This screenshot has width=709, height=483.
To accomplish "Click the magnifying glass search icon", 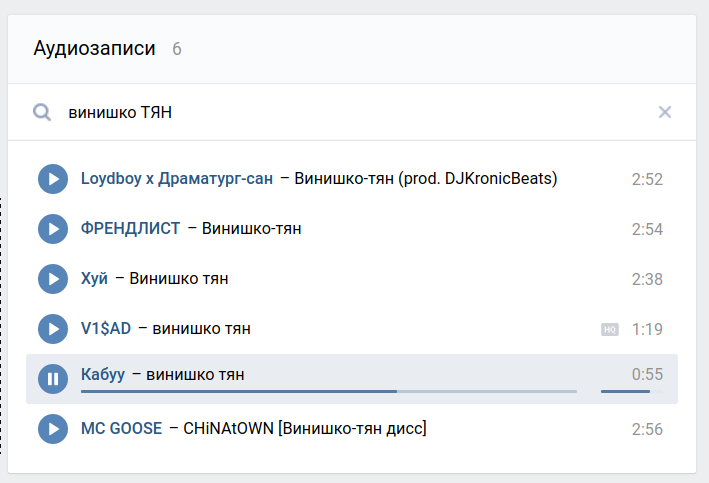I will [x=42, y=112].
